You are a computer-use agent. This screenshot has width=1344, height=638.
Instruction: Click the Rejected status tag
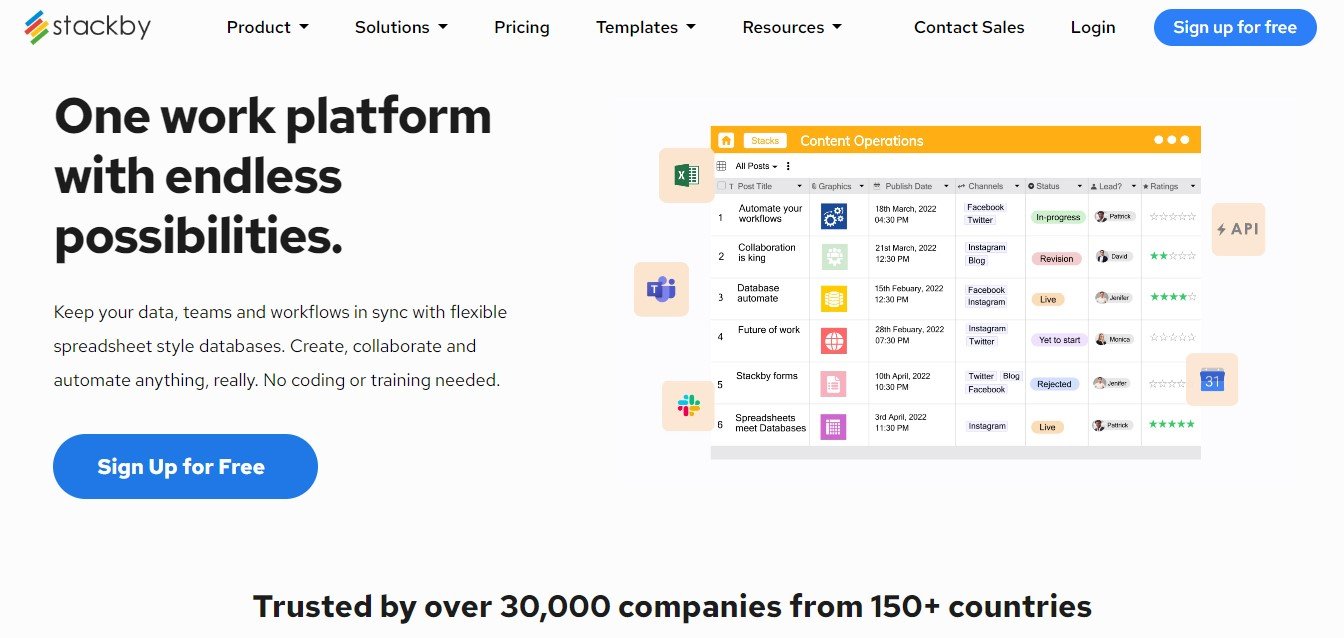(1054, 384)
